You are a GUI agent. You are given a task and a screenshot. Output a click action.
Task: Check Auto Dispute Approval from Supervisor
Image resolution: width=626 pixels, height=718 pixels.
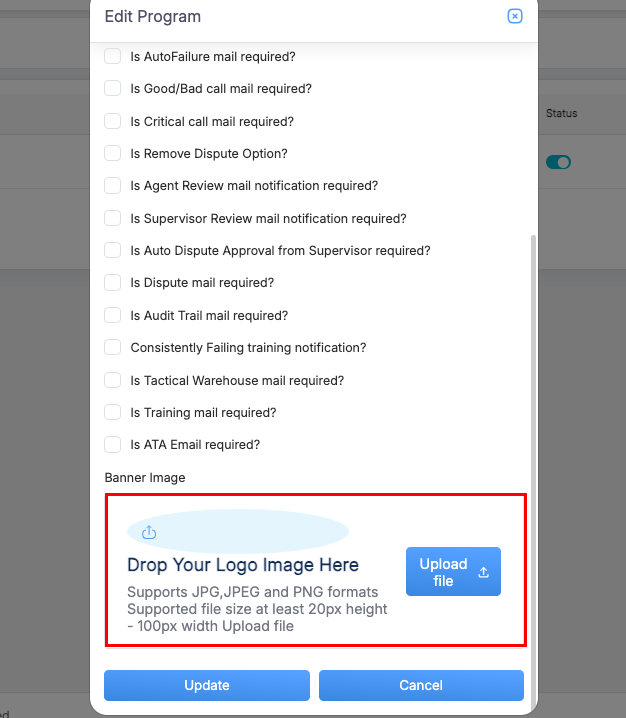coord(113,251)
